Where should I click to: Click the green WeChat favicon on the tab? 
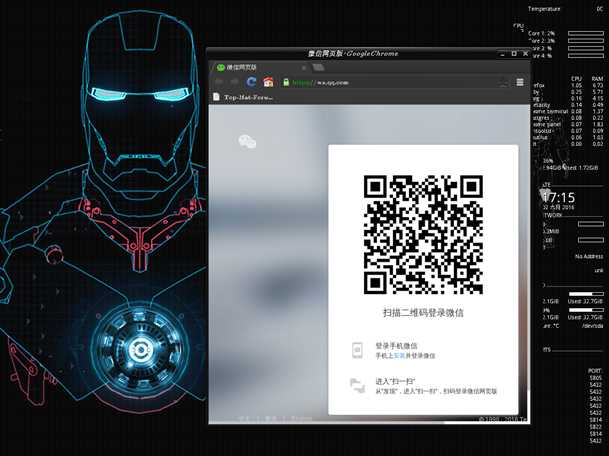pyautogui.click(x=221, y=68)
